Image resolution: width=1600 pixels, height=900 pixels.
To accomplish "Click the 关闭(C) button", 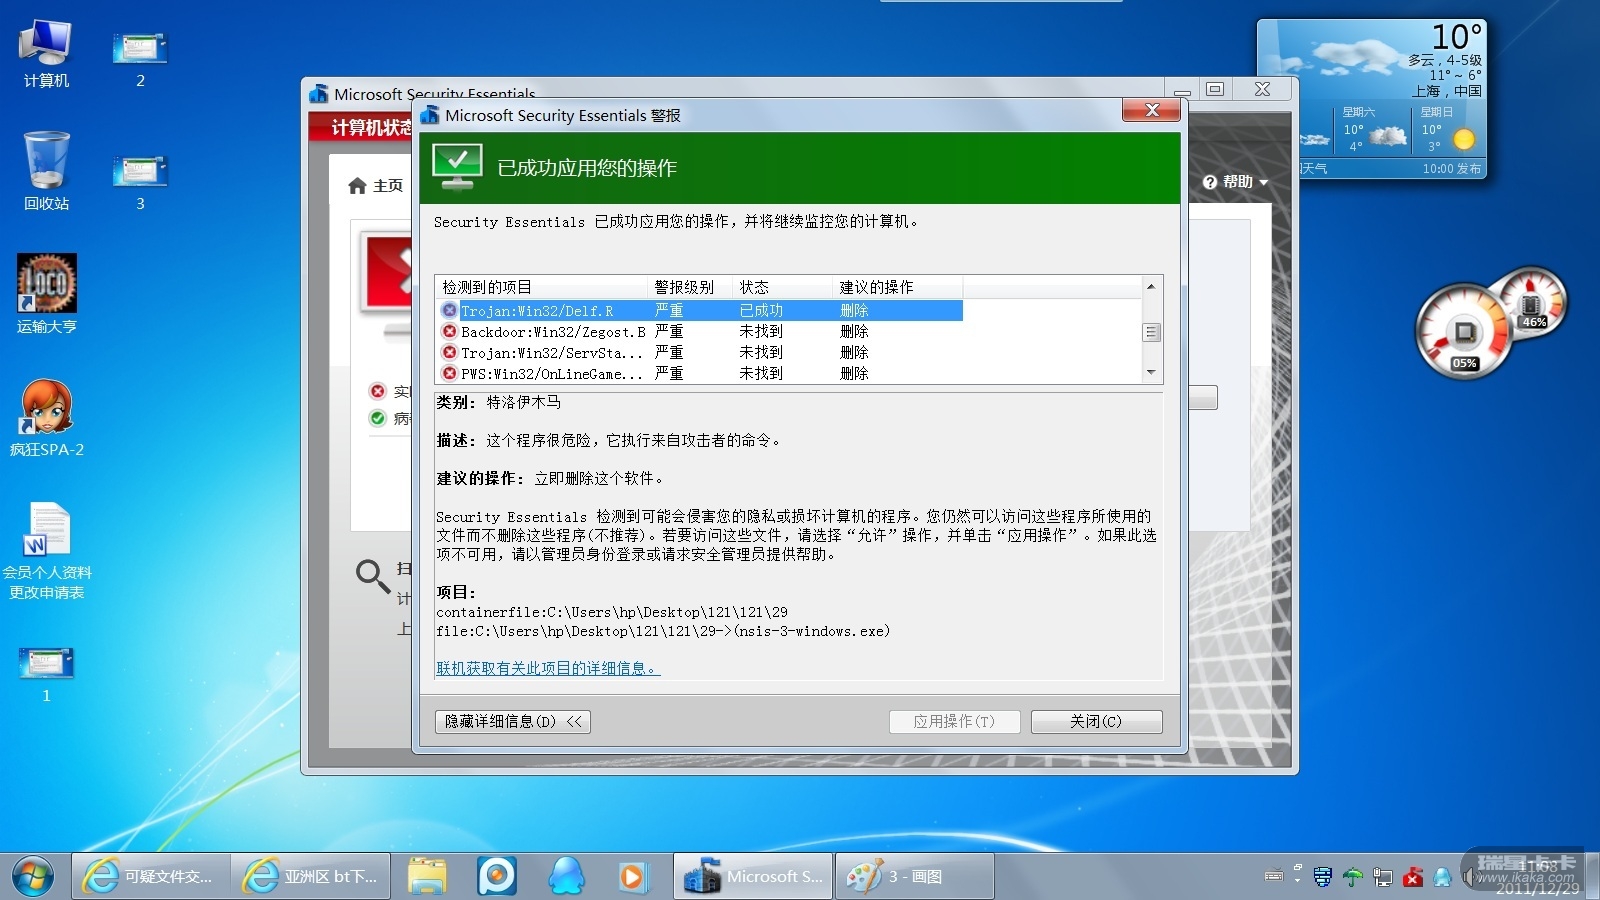I will [1096, 722].
